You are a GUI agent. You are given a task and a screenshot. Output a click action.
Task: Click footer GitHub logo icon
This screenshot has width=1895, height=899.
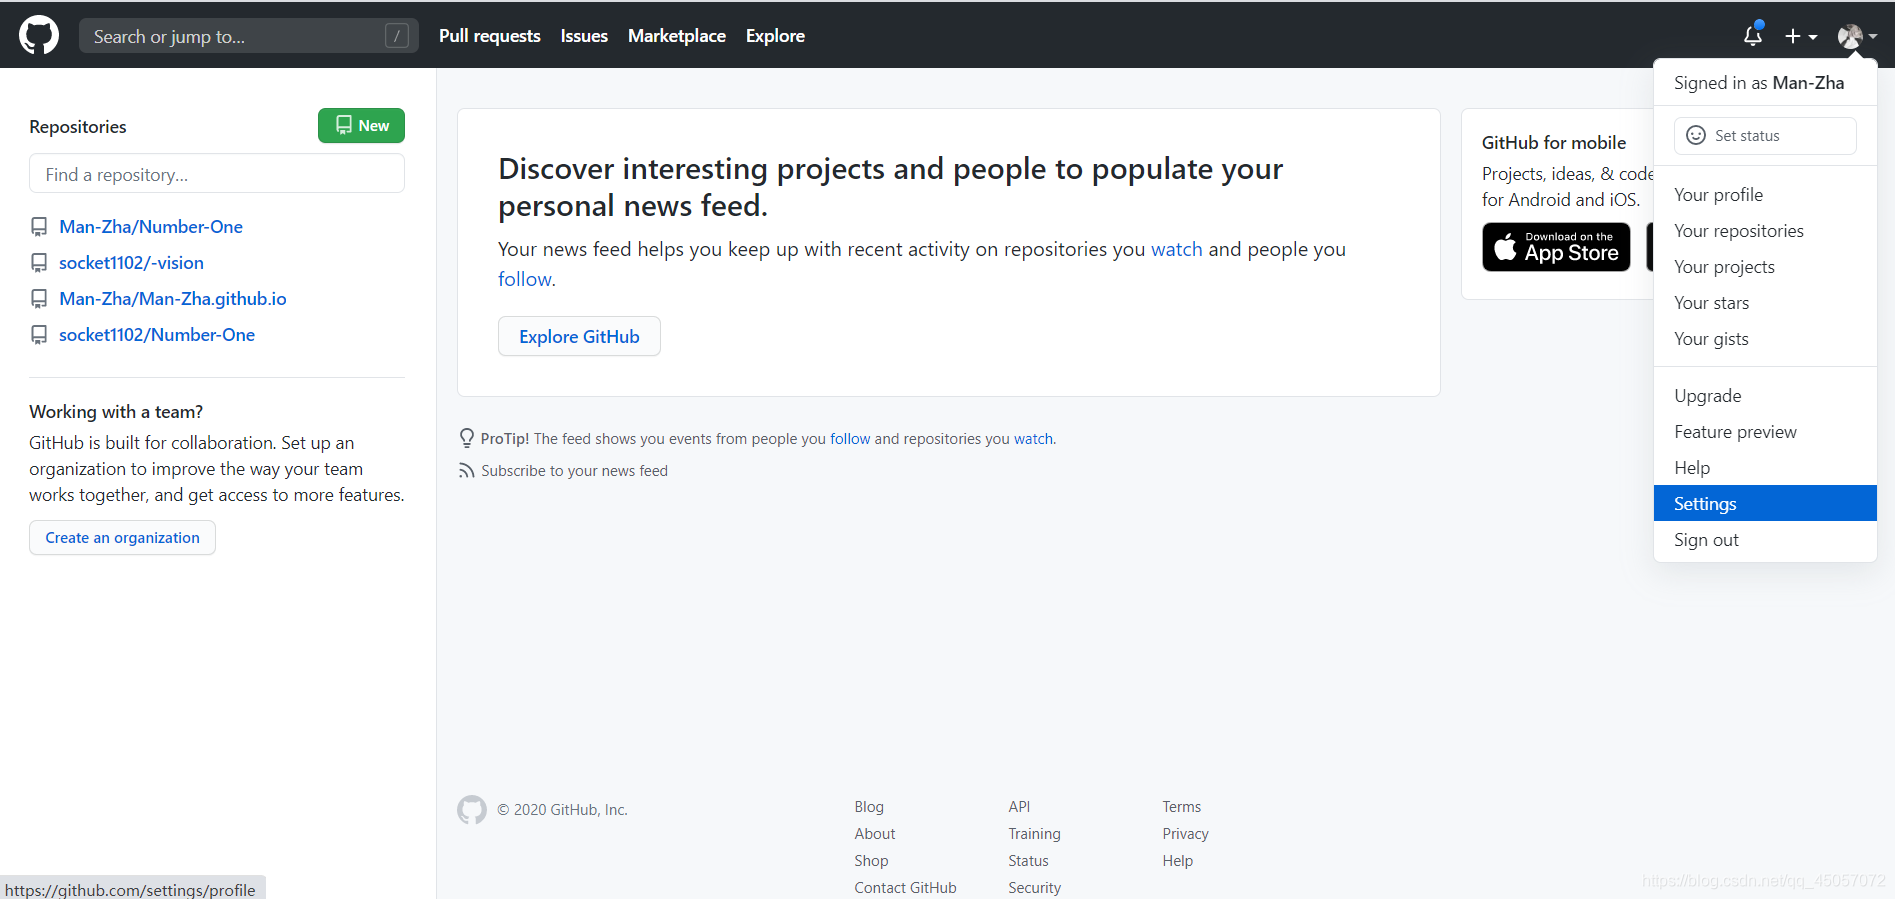(472, 809)
